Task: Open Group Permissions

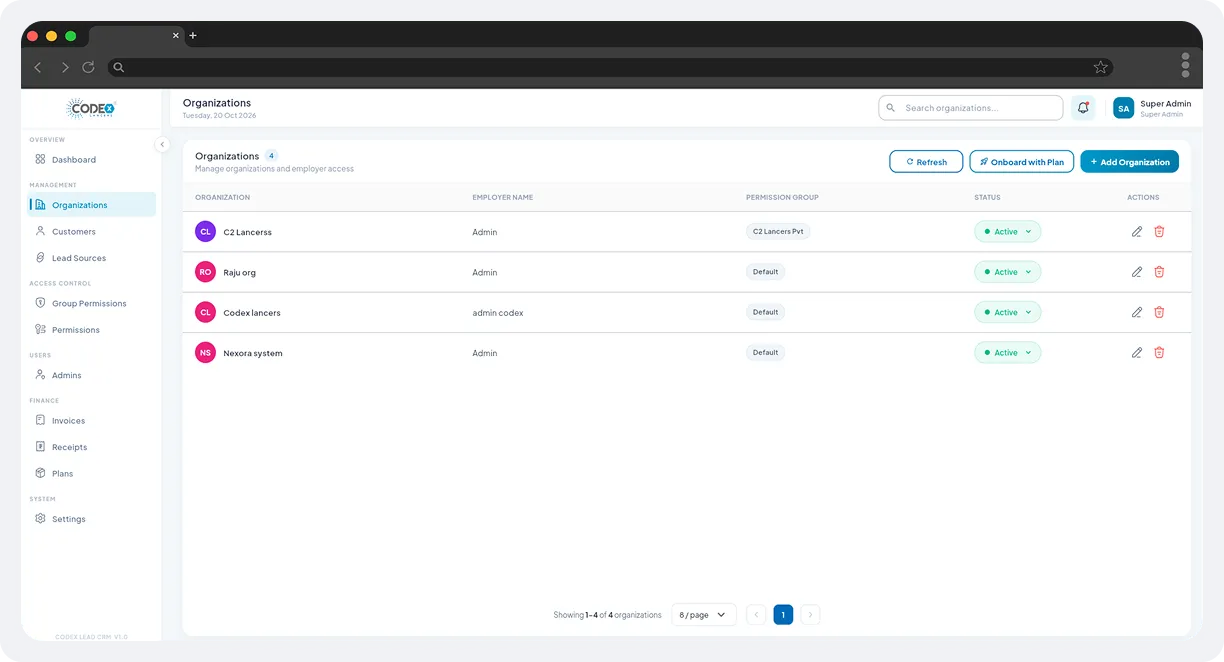Action: (91, 303)
